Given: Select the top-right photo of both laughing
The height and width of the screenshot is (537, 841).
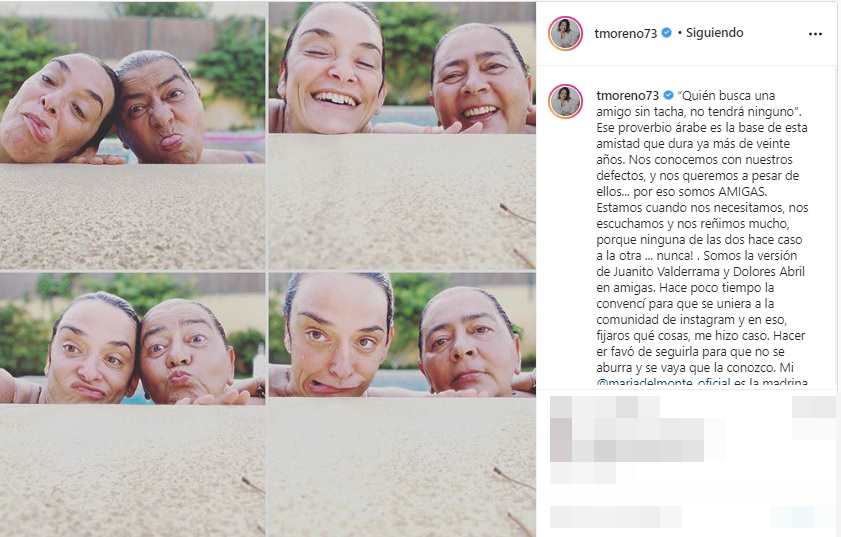Looking at the screenshot, I should (402, 135).
